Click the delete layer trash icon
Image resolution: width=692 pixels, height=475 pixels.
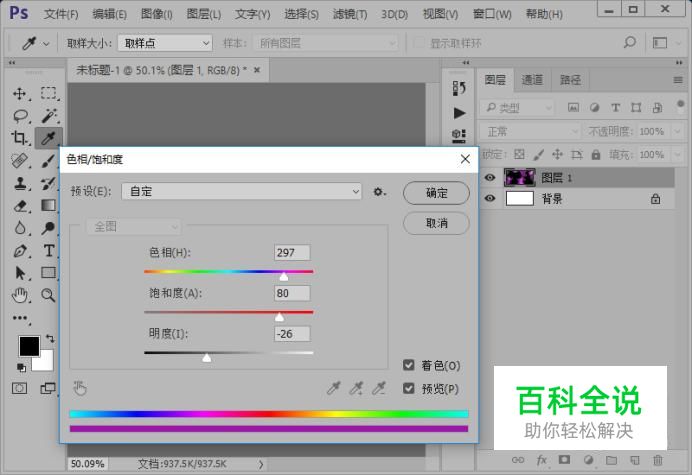658,460
